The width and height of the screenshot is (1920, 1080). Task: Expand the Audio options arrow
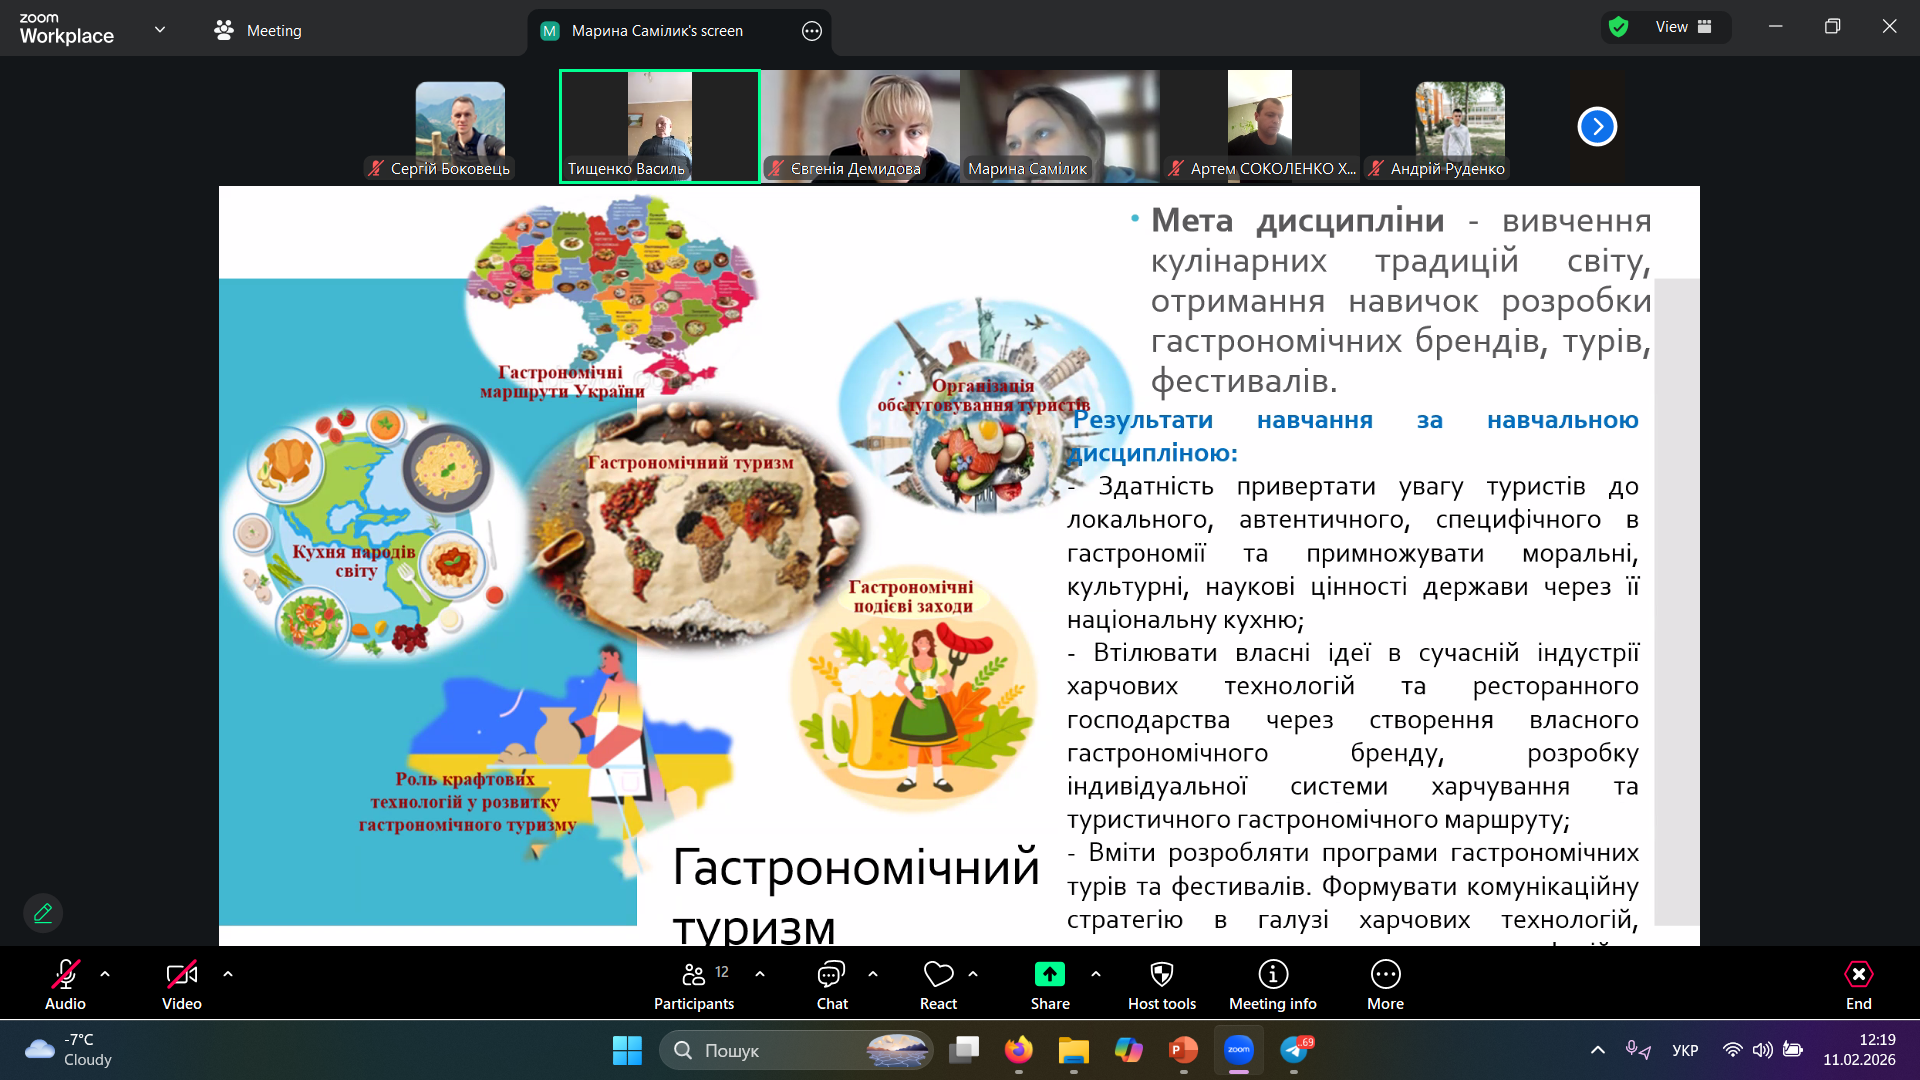(105, 974)
